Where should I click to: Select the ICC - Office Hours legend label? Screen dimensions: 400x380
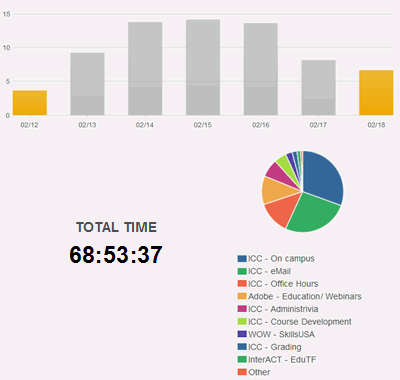pyautogui.click(x=283, y=284)
